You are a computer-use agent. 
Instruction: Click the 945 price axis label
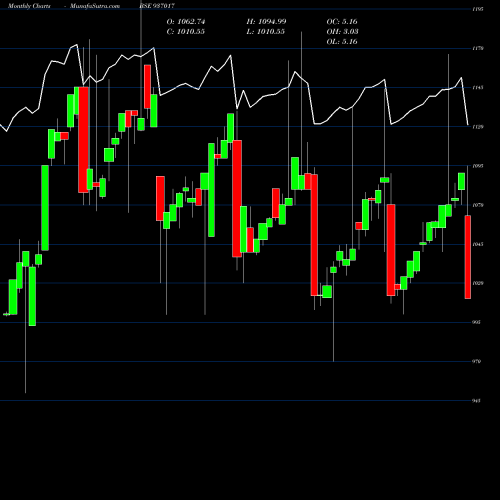tap(477, 401)
